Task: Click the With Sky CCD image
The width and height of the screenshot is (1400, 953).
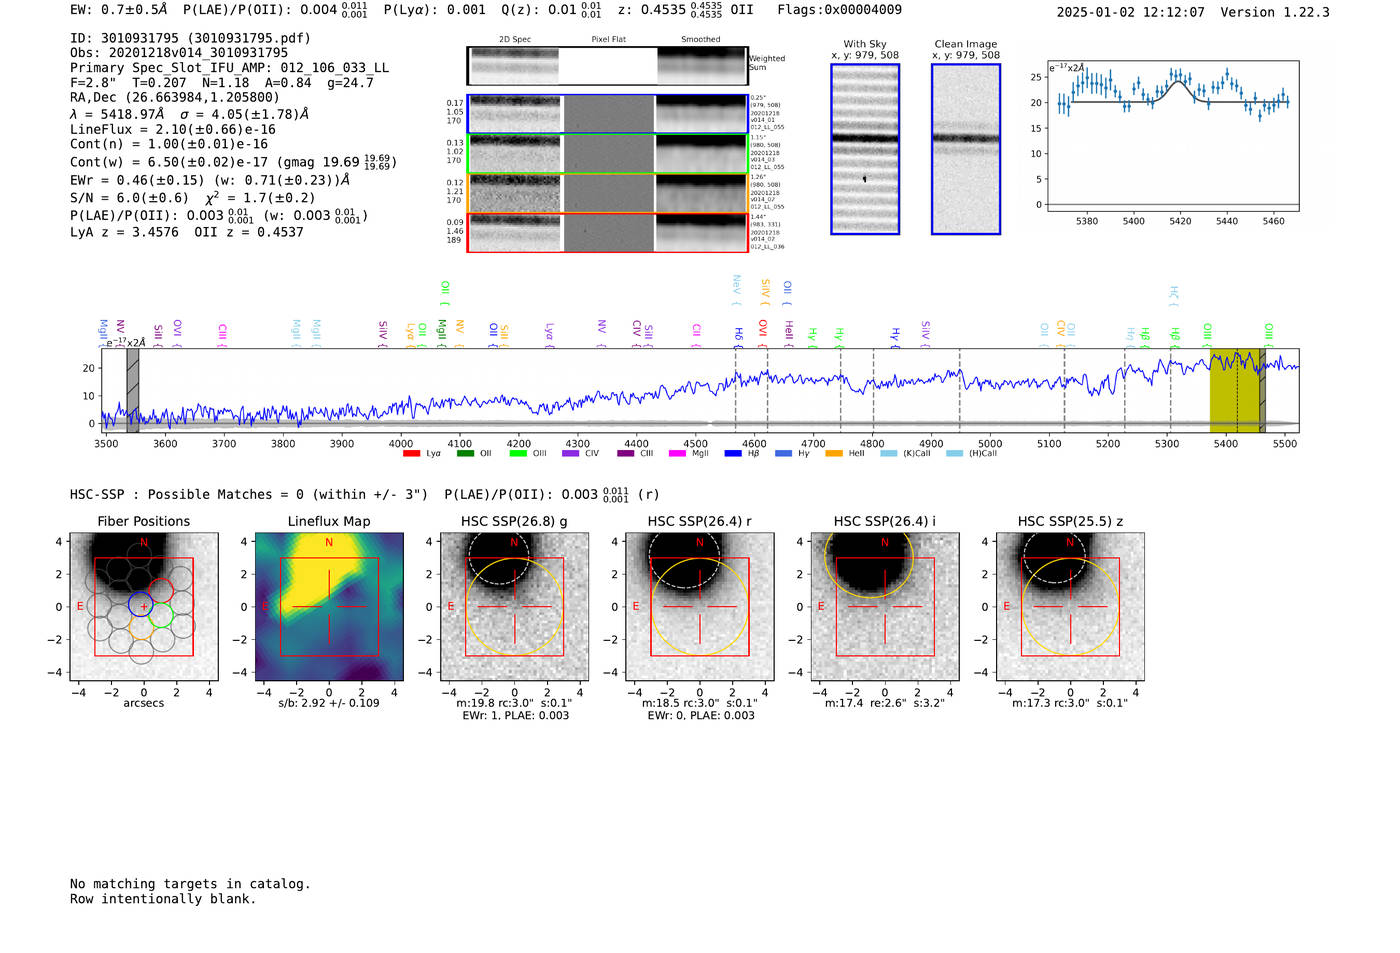Action: (865, 149)
